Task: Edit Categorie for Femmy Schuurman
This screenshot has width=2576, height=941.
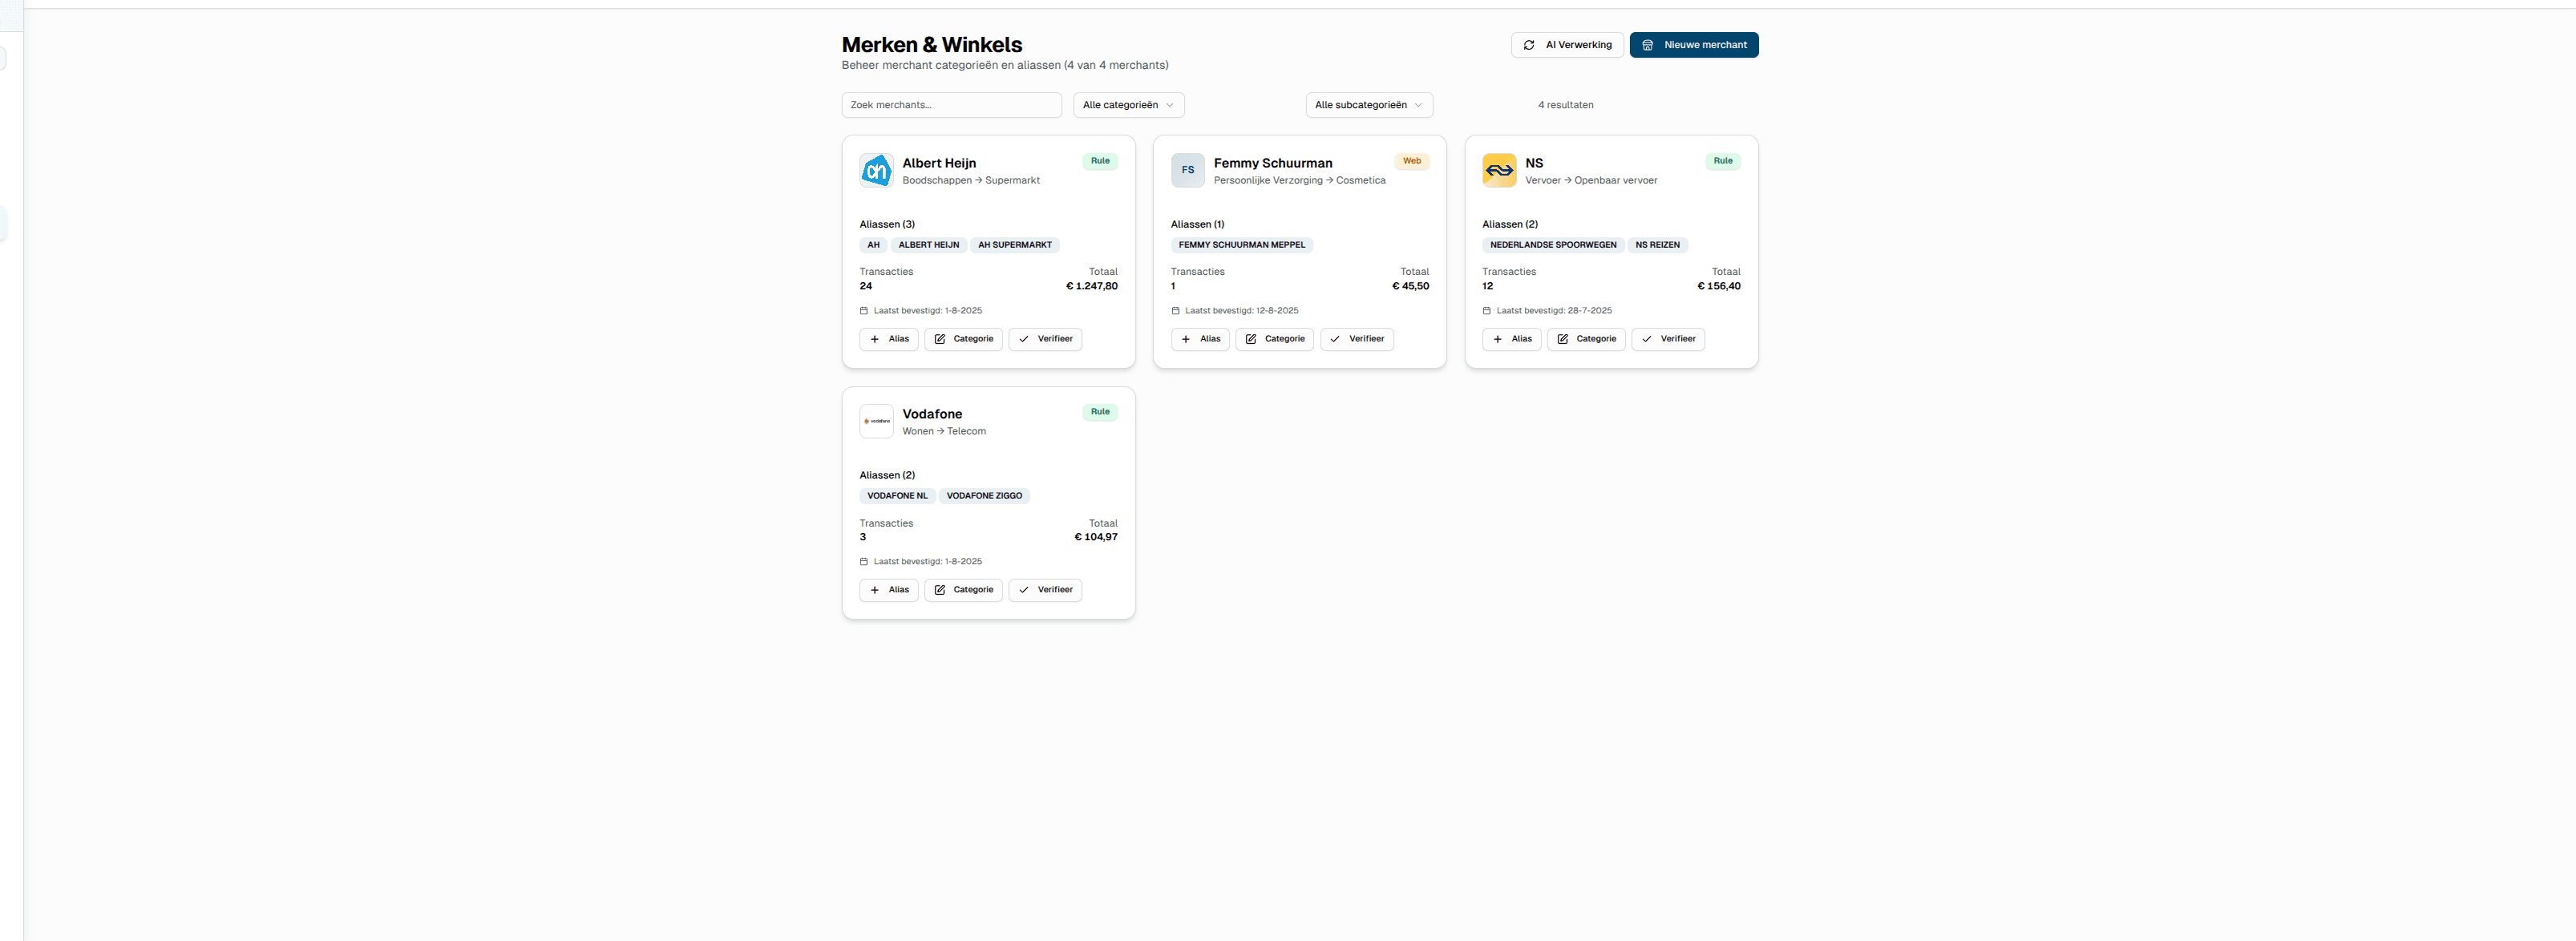Action: coord(1274,339)
